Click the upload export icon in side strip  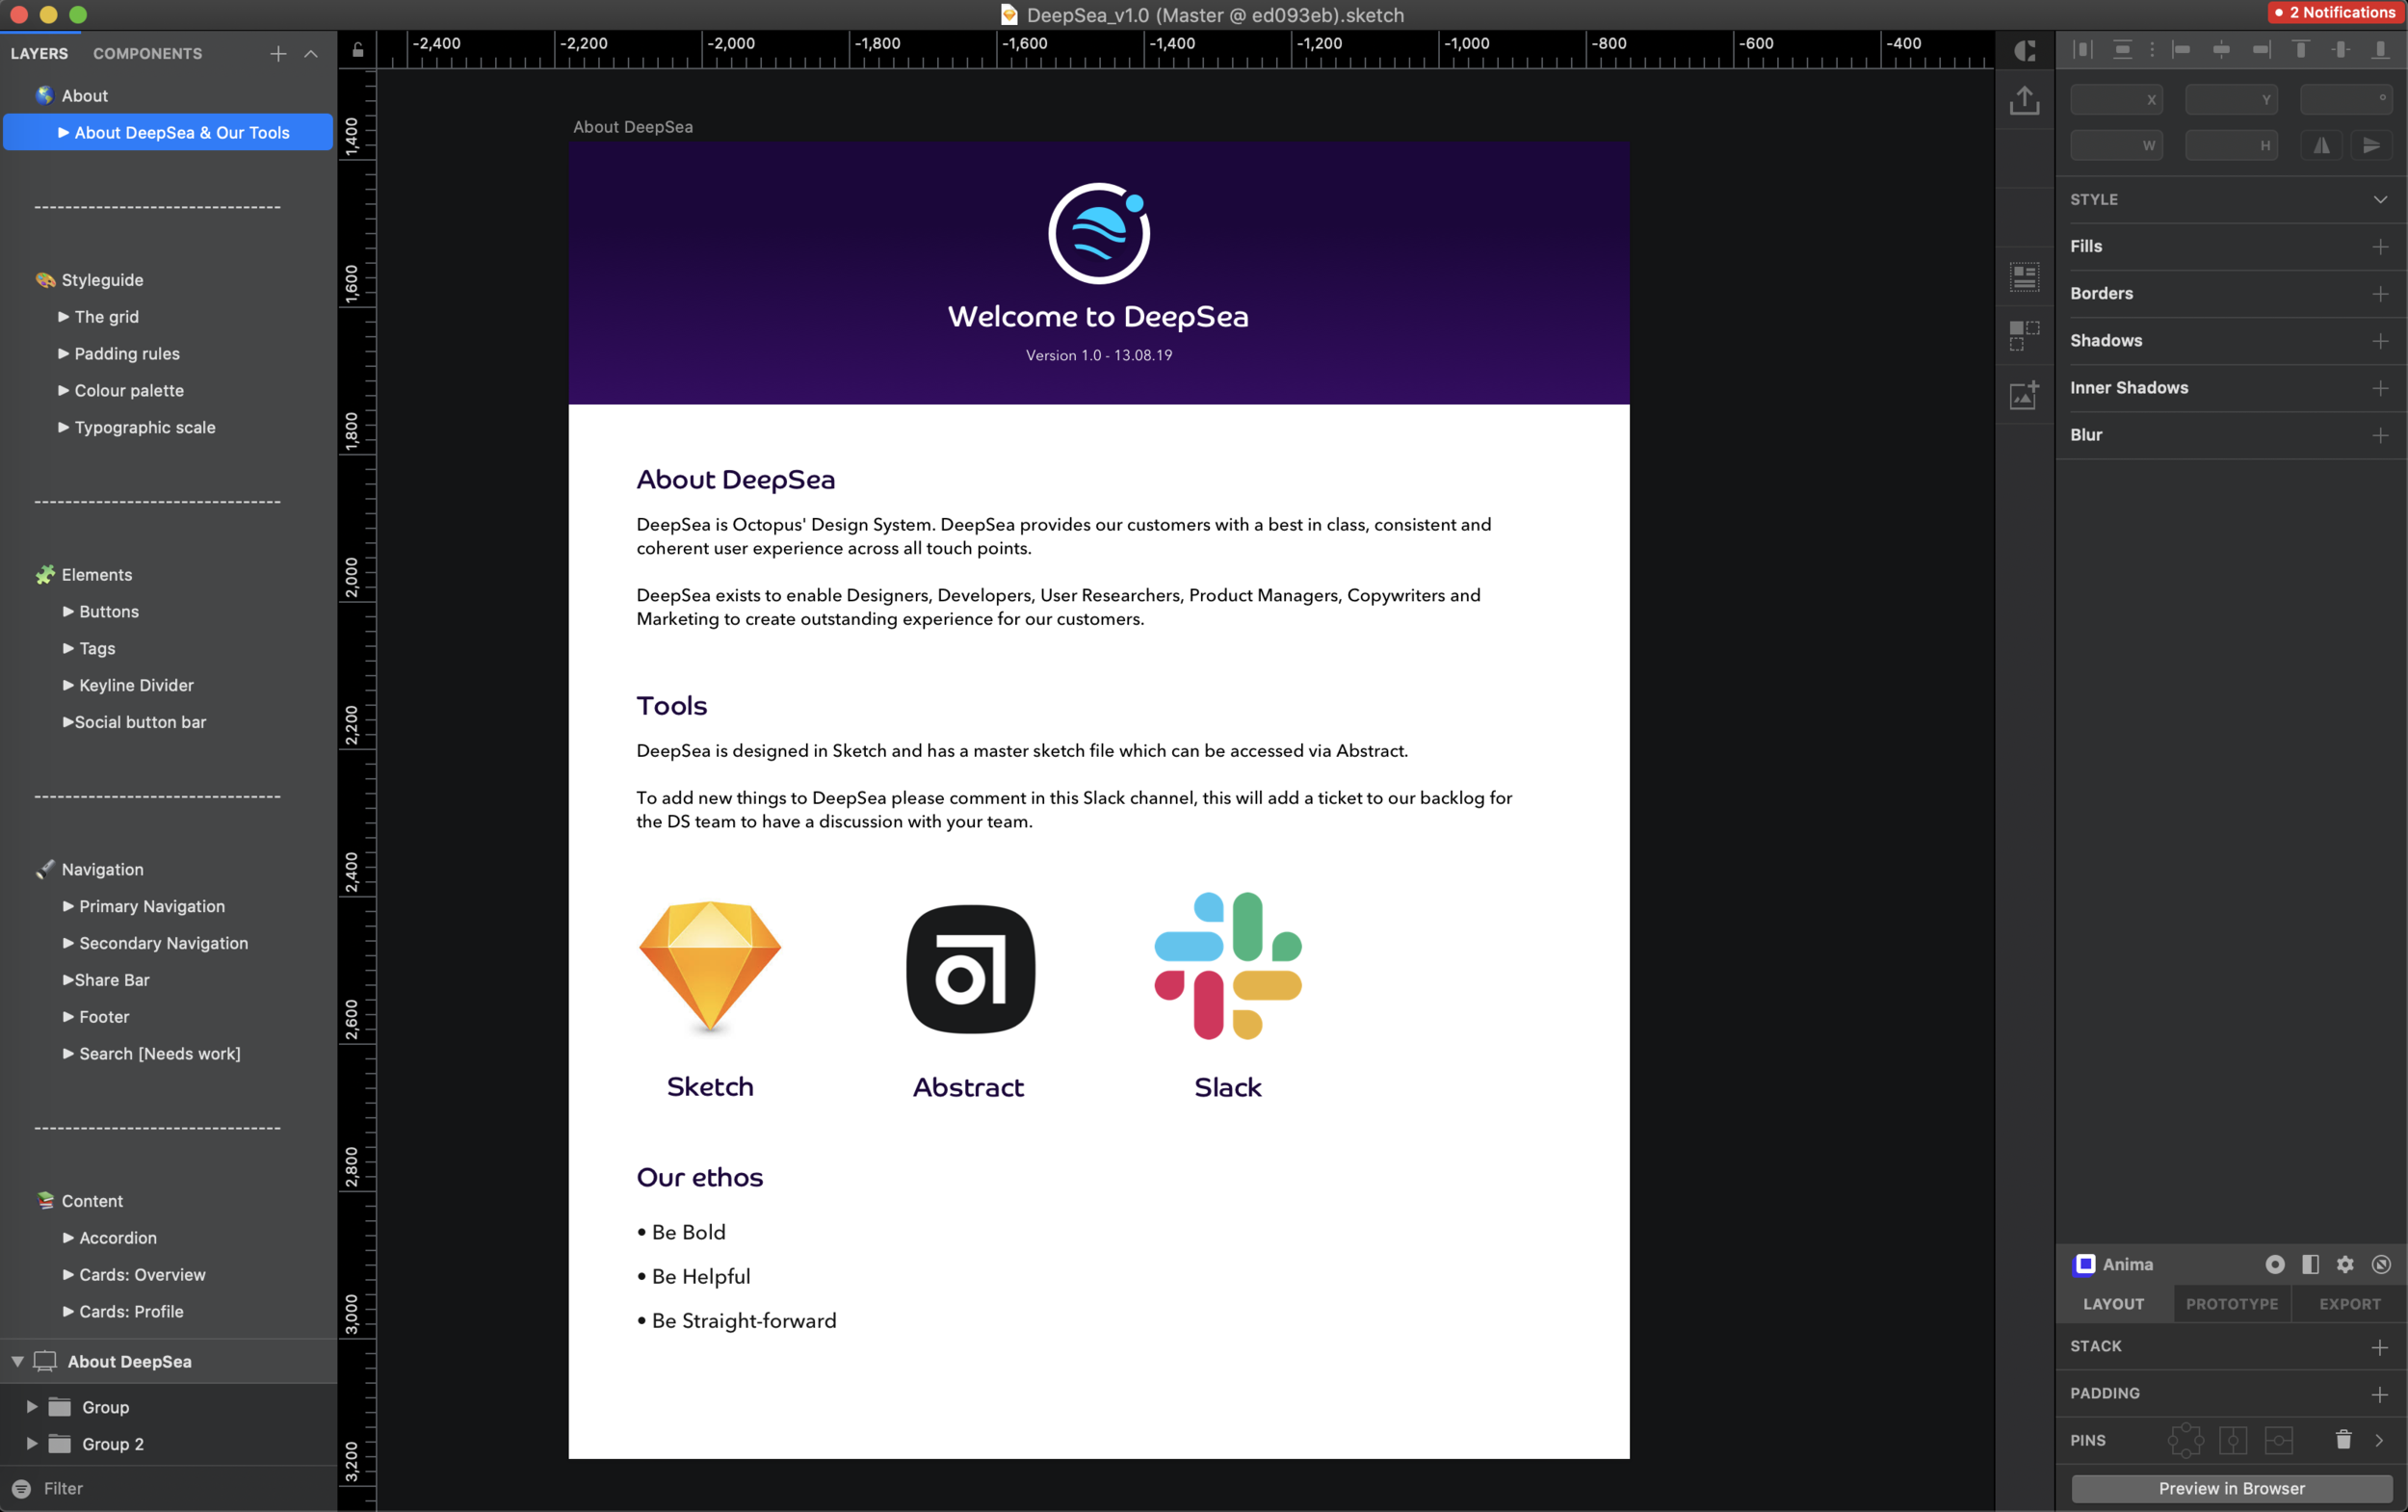click(x=2024, y=100)
